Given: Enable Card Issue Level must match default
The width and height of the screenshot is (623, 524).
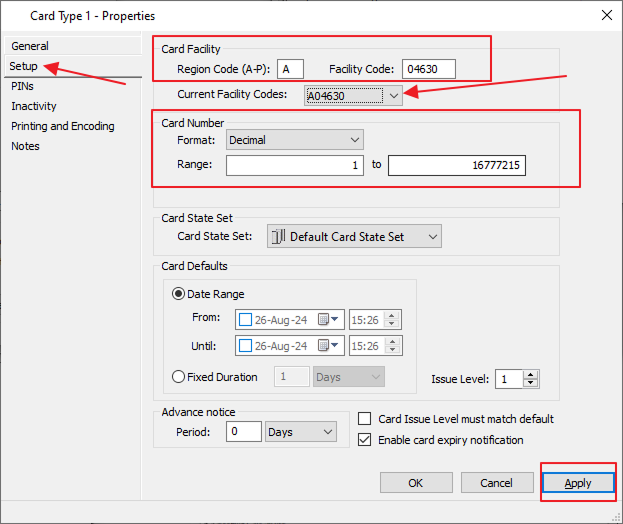Looking at the screenshot, I should (x=365, y=419).
